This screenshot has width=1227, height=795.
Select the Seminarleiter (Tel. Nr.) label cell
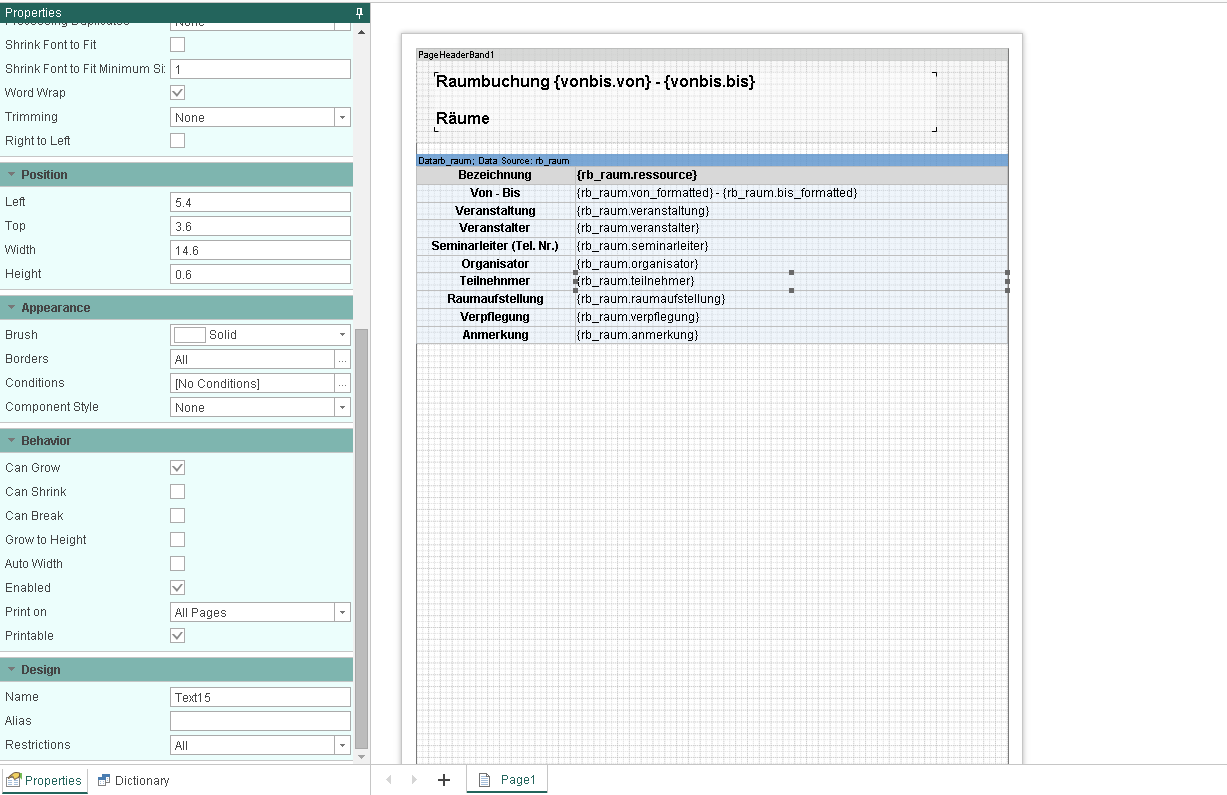[495, 246]
